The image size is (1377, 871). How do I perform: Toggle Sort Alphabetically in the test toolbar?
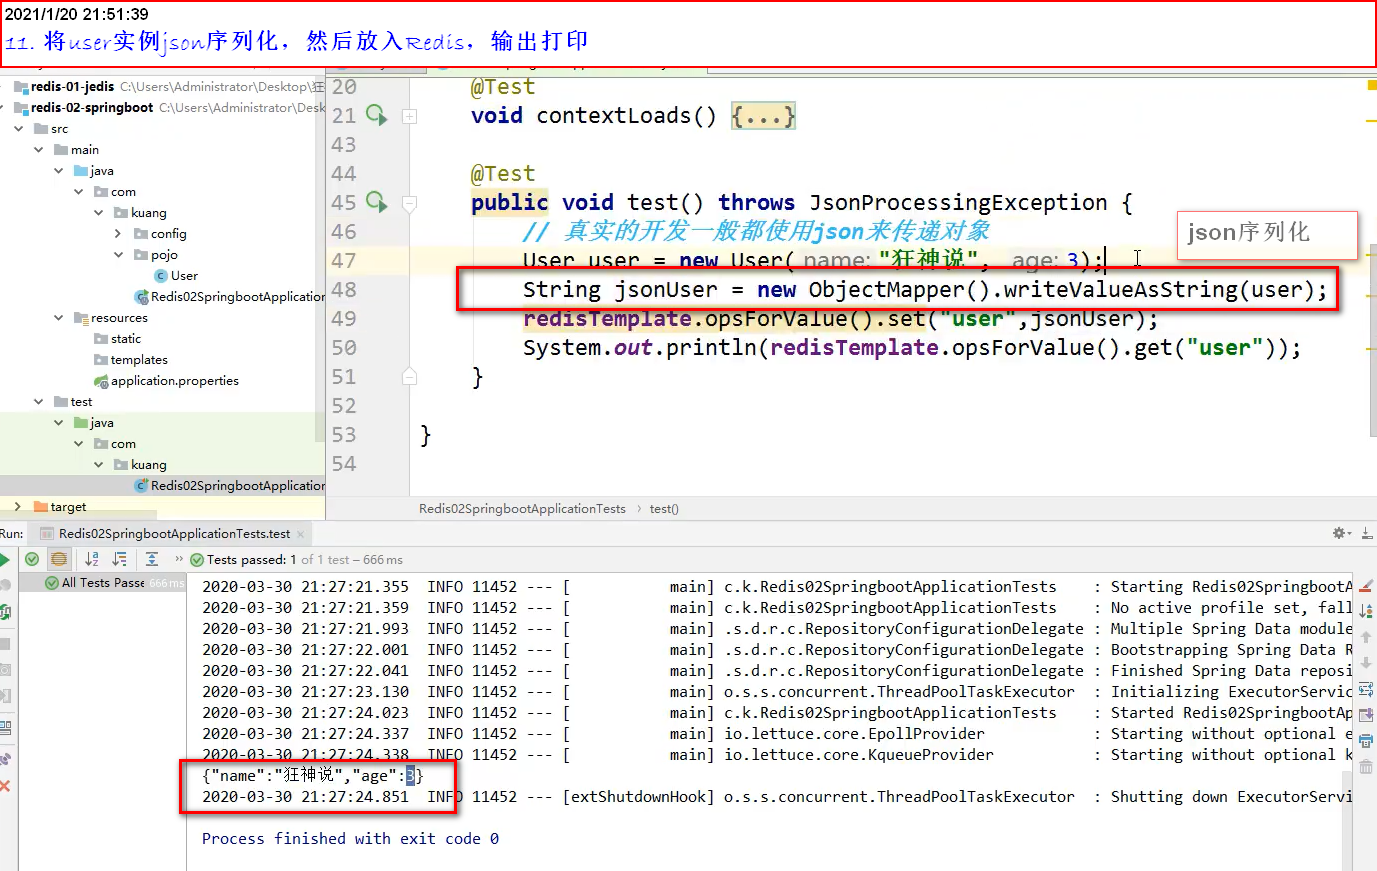coord(92,559)
